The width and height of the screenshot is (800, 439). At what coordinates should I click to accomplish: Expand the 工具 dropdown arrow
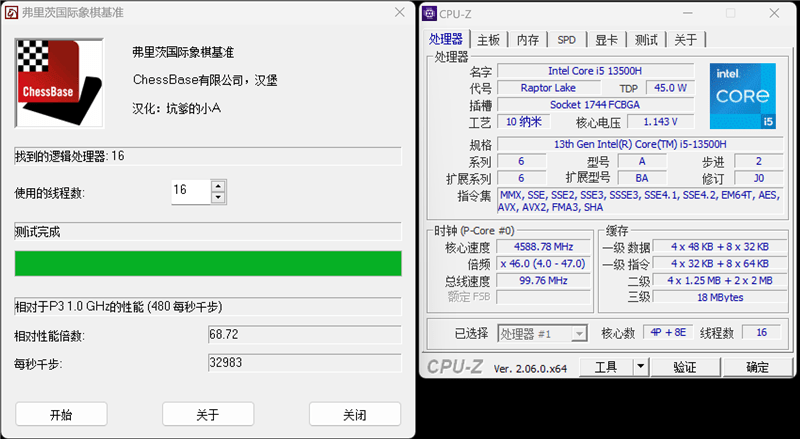640,367
